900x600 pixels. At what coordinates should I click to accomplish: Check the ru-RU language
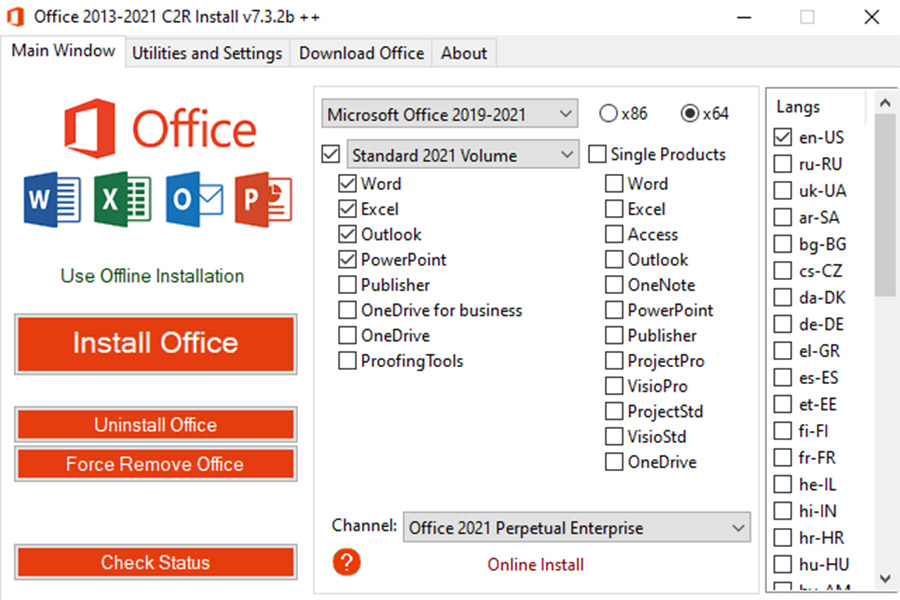(782, 164)
